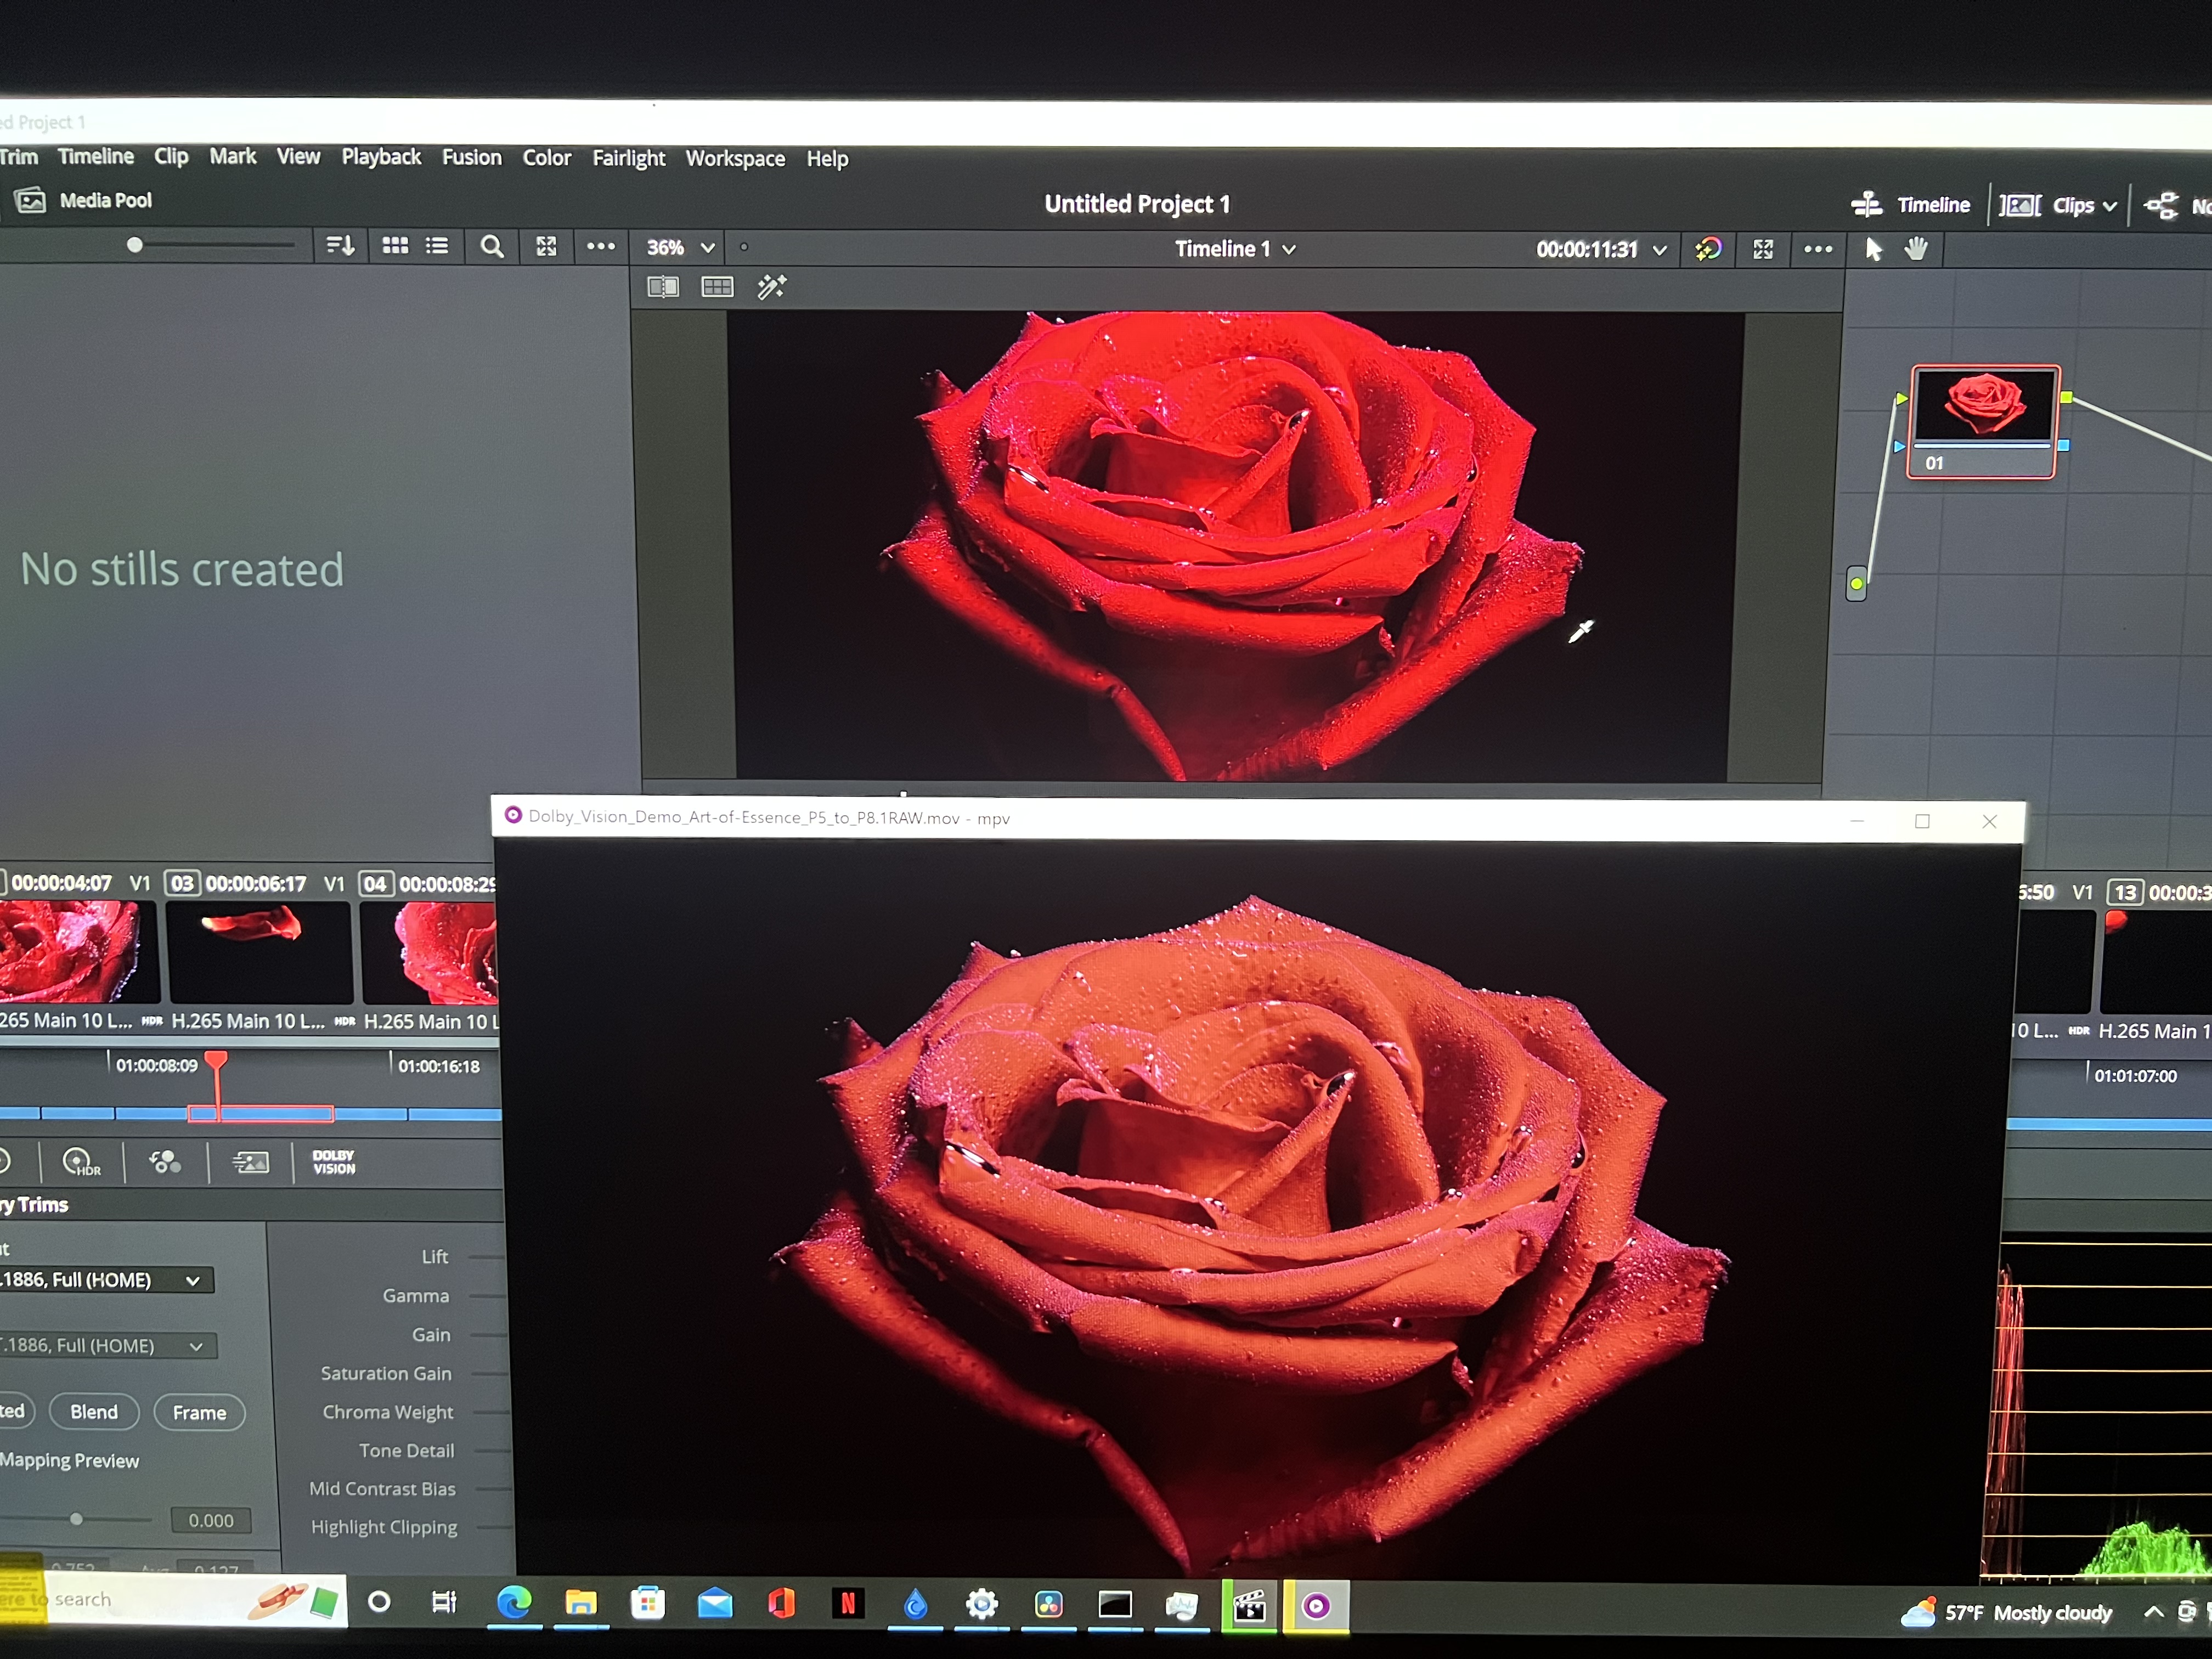Click the red playhead on the mini timeline
Screen dimensions: 2212x1659
(216, 1060)
